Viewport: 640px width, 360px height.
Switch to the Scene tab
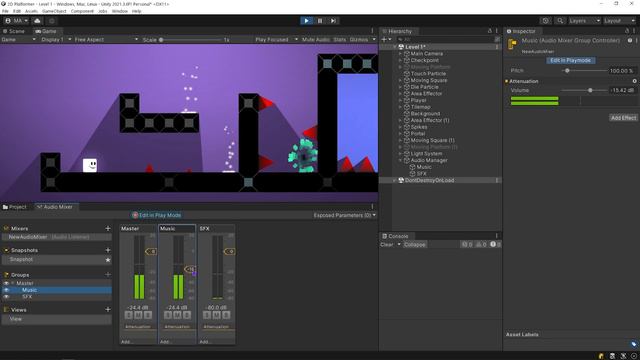(x=14, y=31)
